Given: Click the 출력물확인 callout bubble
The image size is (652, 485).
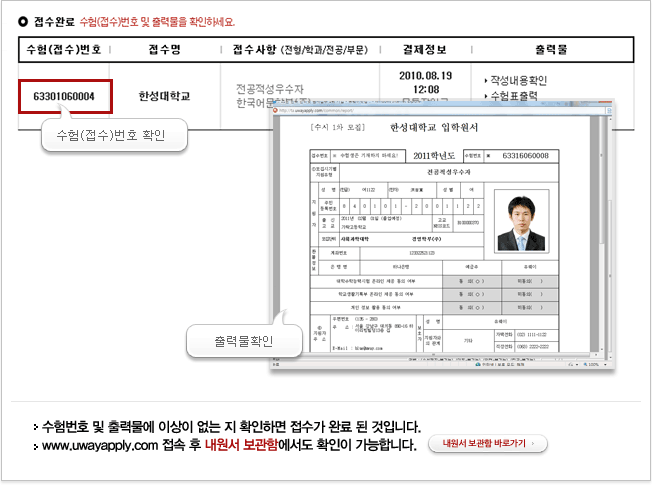Looking at the screenshot, I should [244, 341].
